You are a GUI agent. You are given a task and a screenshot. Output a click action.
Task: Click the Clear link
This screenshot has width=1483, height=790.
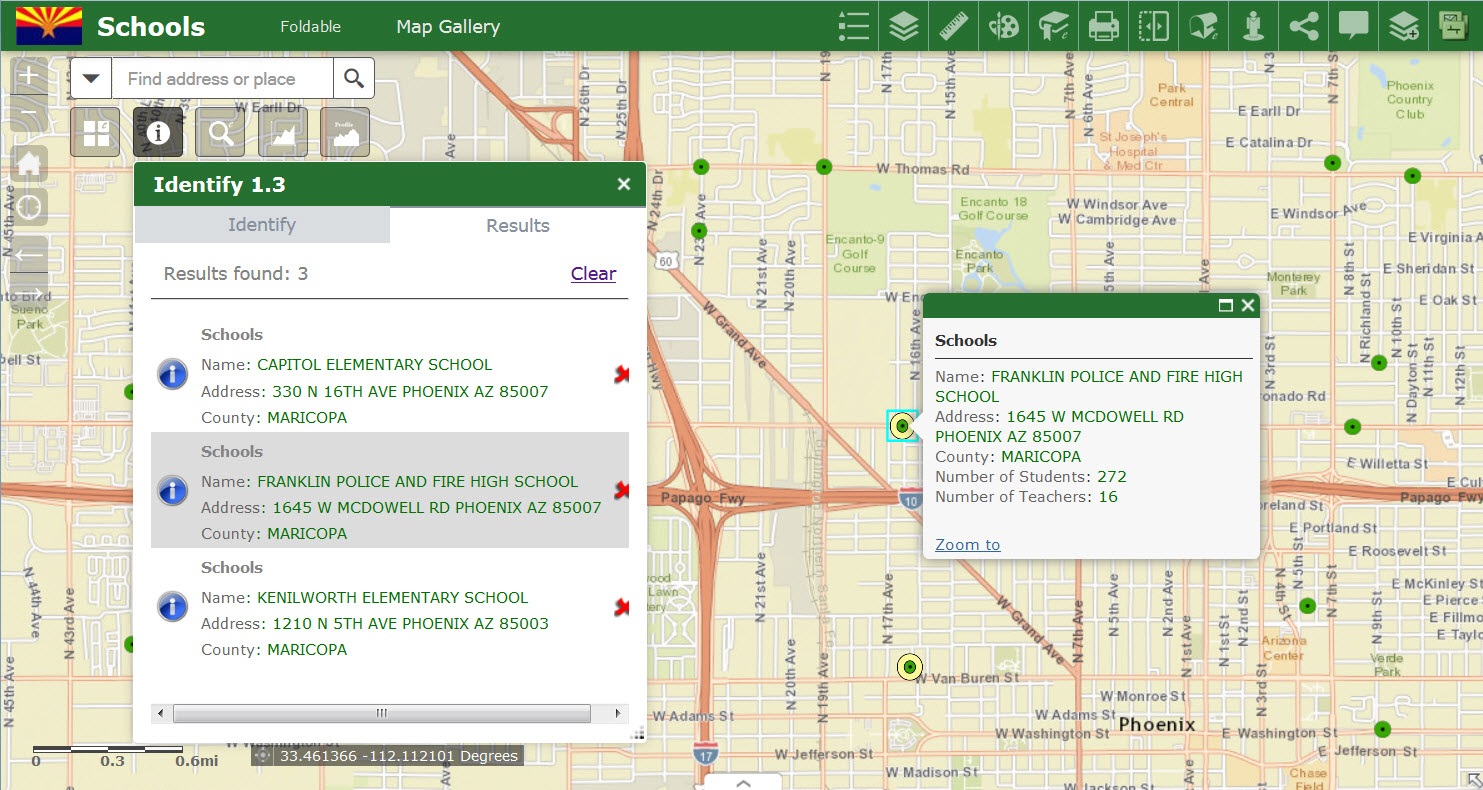[x=593, y=274]
